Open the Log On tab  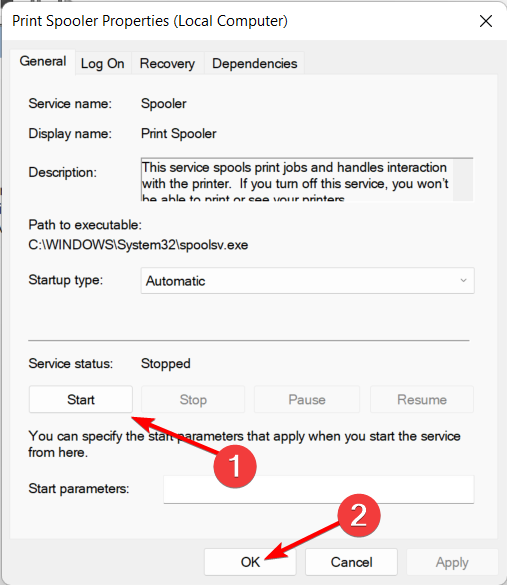coord(103,63)
